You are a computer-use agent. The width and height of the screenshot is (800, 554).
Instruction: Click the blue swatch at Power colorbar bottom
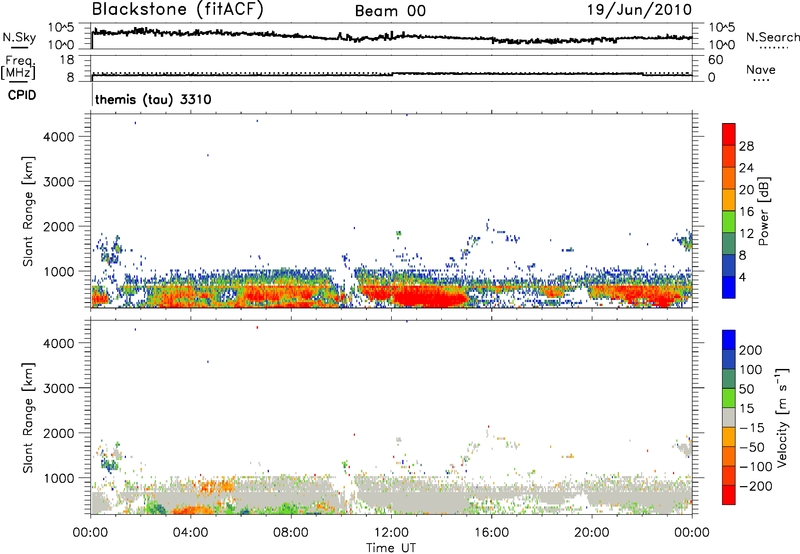point(729,287)
